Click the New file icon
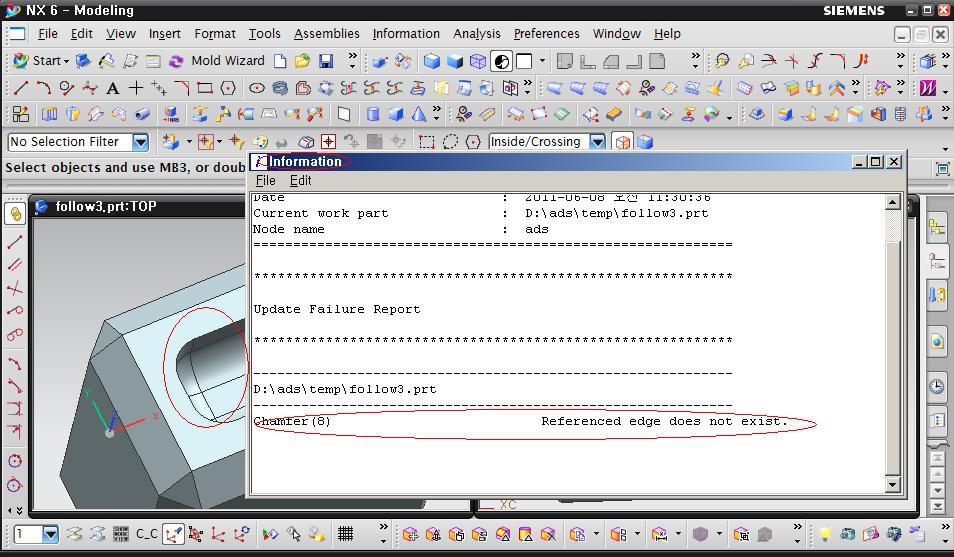The image size is (954, 557). pyautogui.click(x=280, y=61)
